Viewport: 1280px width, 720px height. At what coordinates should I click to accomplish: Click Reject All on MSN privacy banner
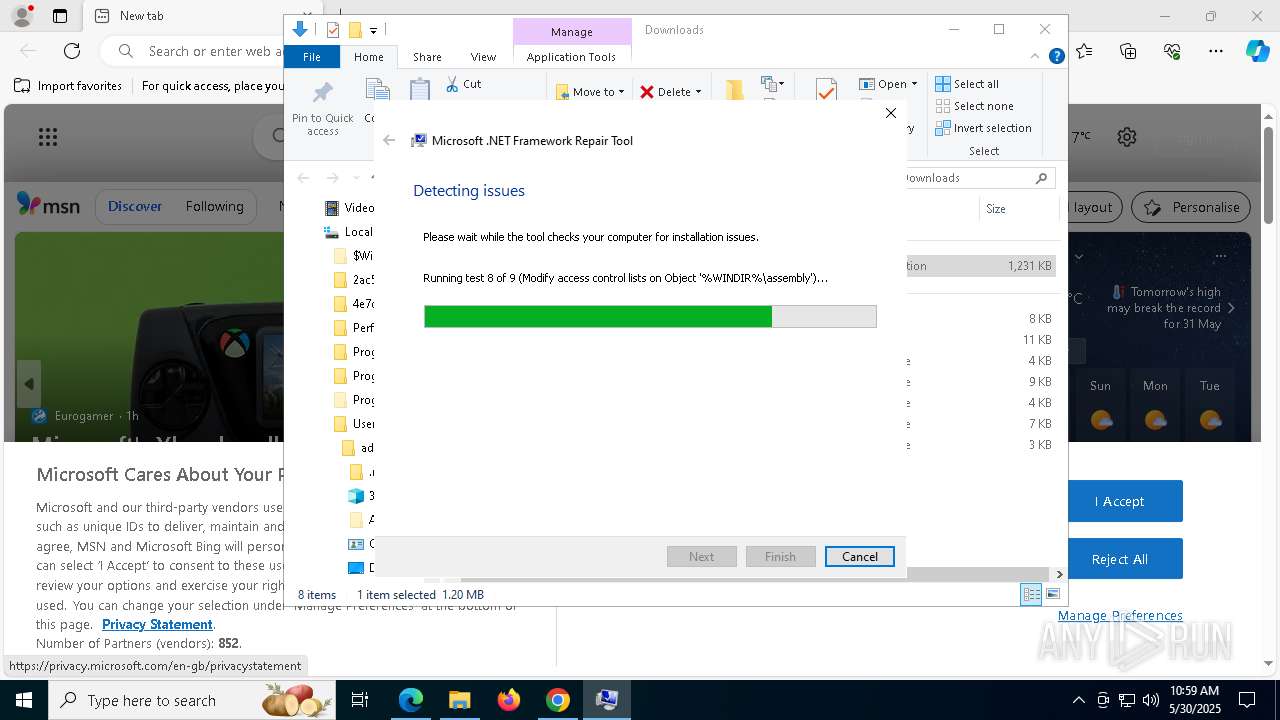point(1119,559)
